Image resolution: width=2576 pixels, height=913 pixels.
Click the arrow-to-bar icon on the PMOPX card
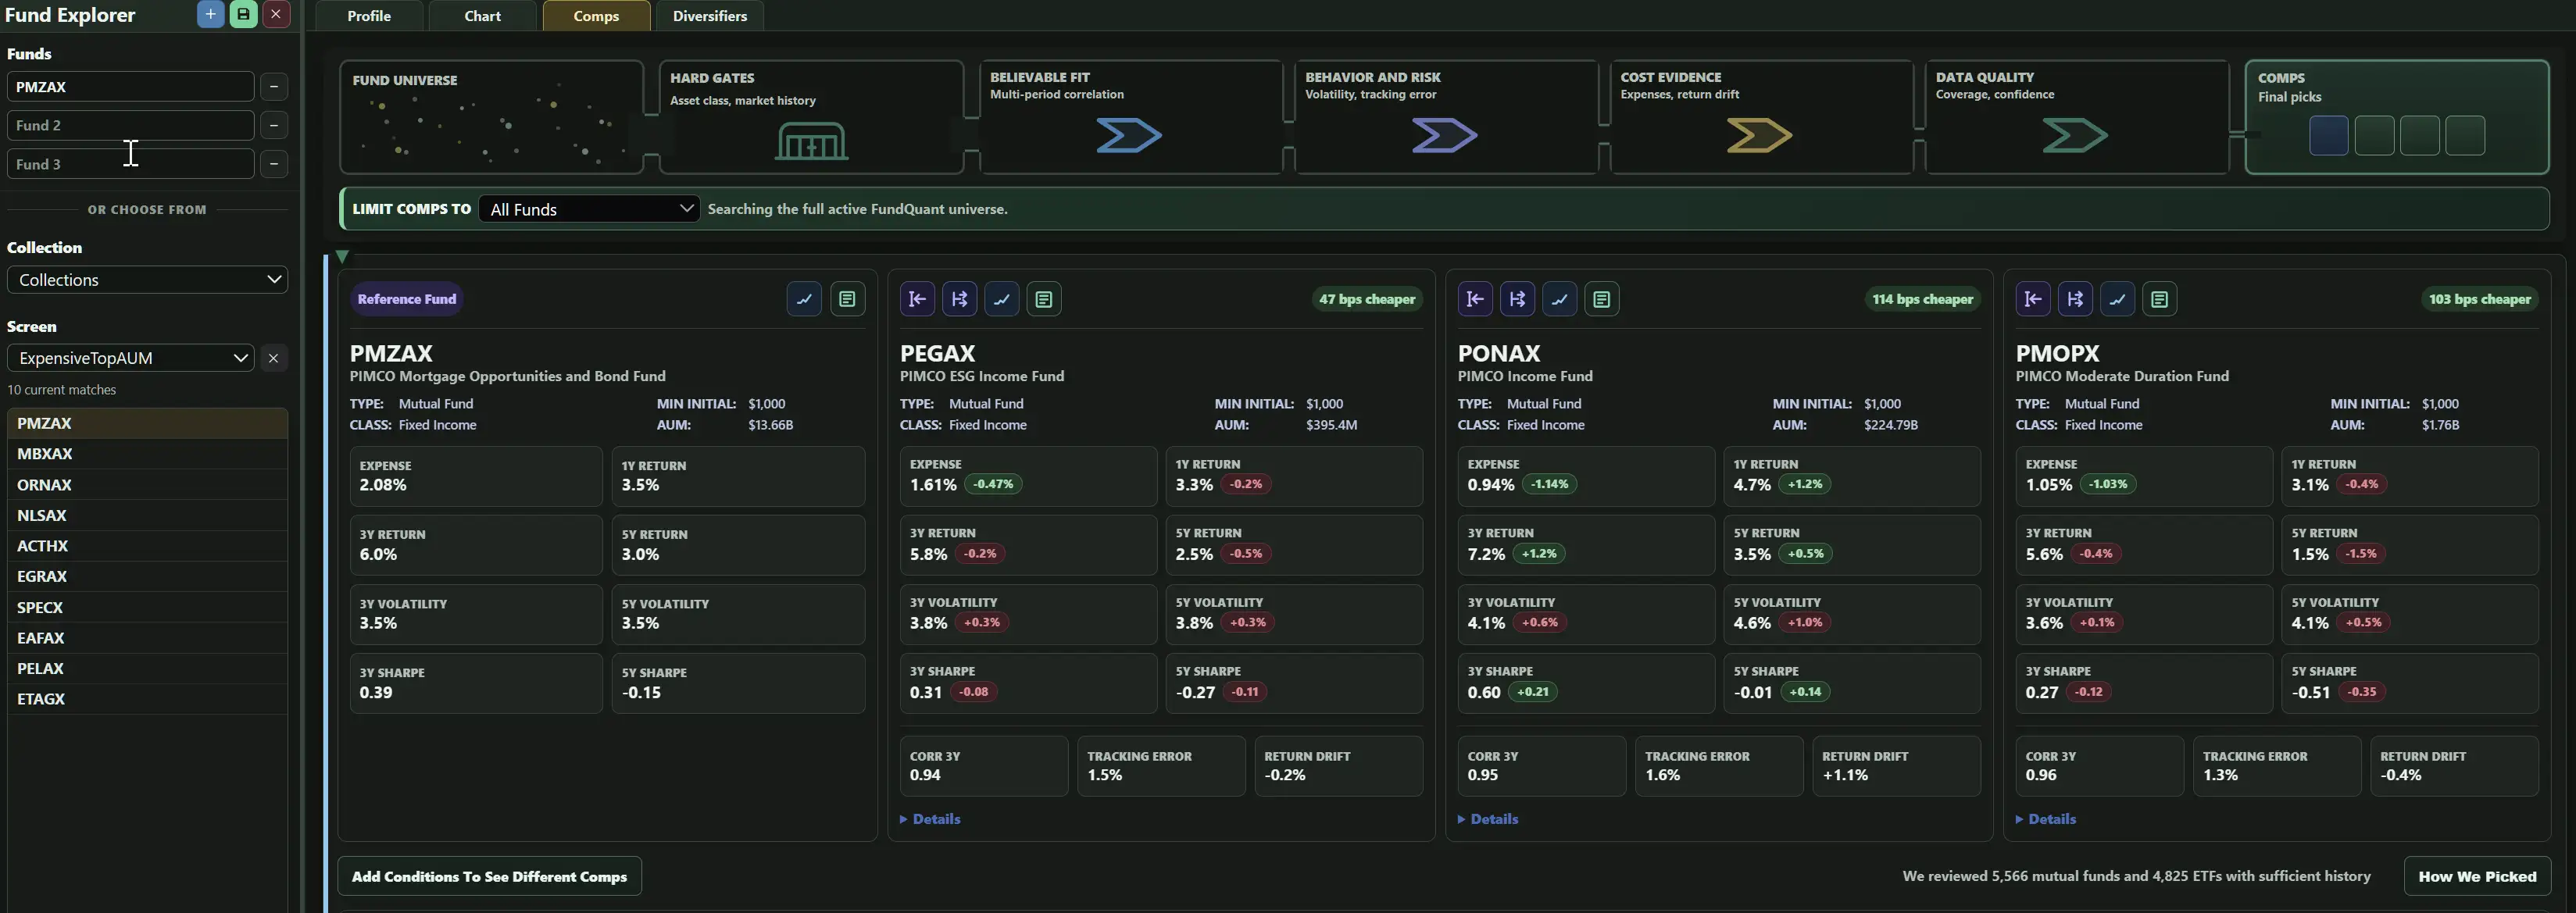pos(2034,299)
